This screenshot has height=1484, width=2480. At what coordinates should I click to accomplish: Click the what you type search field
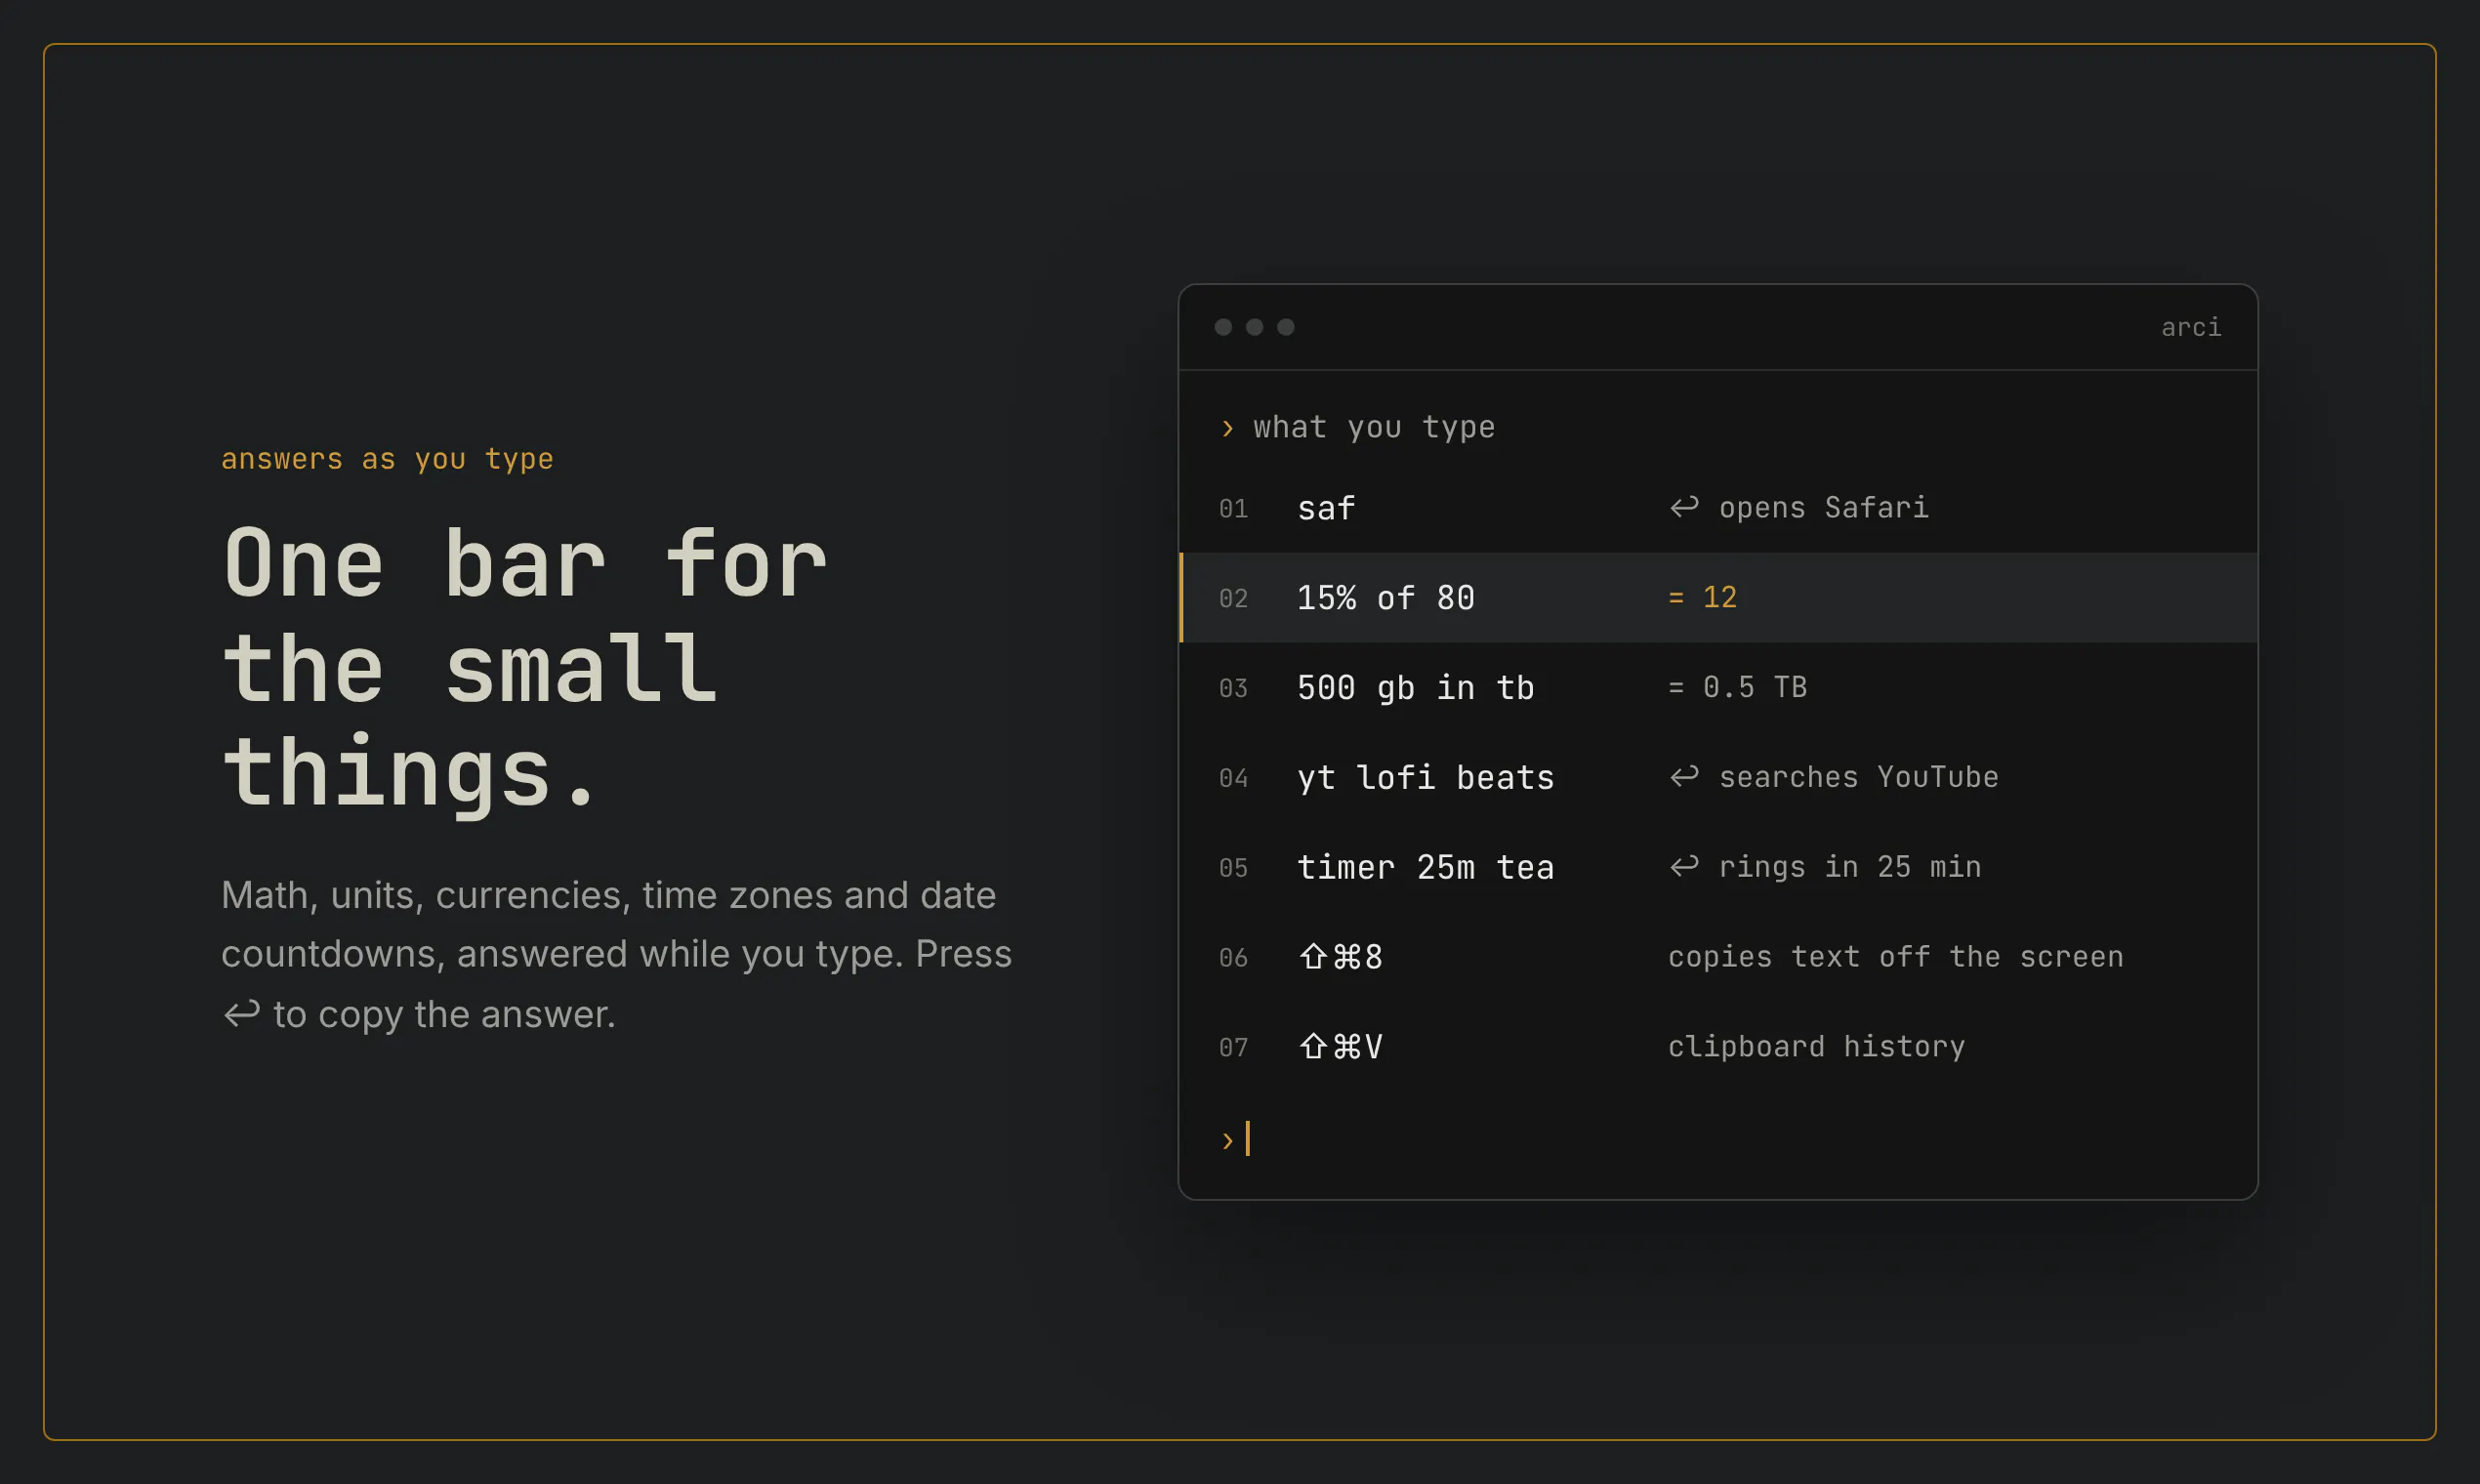tap(1718, 428)
